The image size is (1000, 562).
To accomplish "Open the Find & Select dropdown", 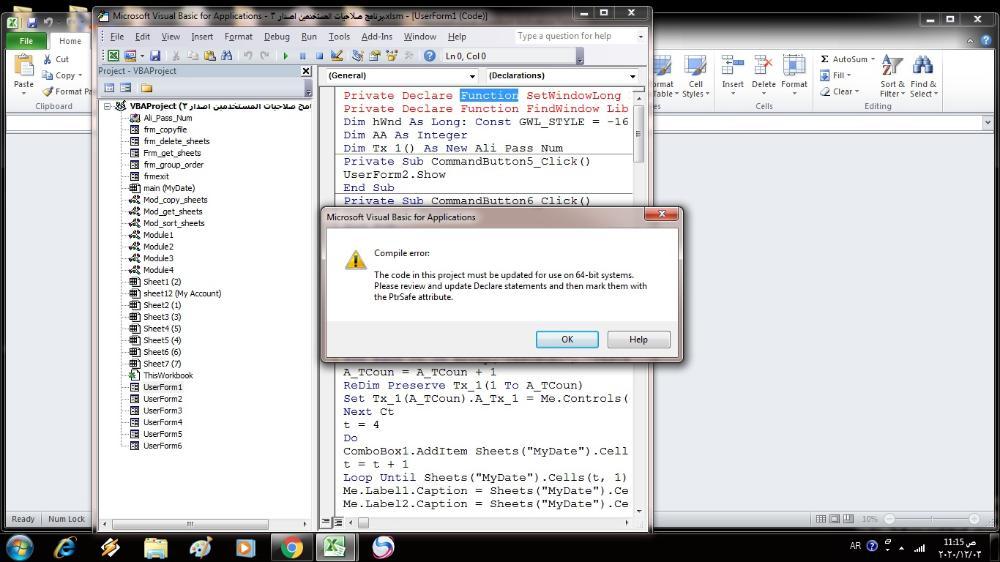I will point(923,76).
